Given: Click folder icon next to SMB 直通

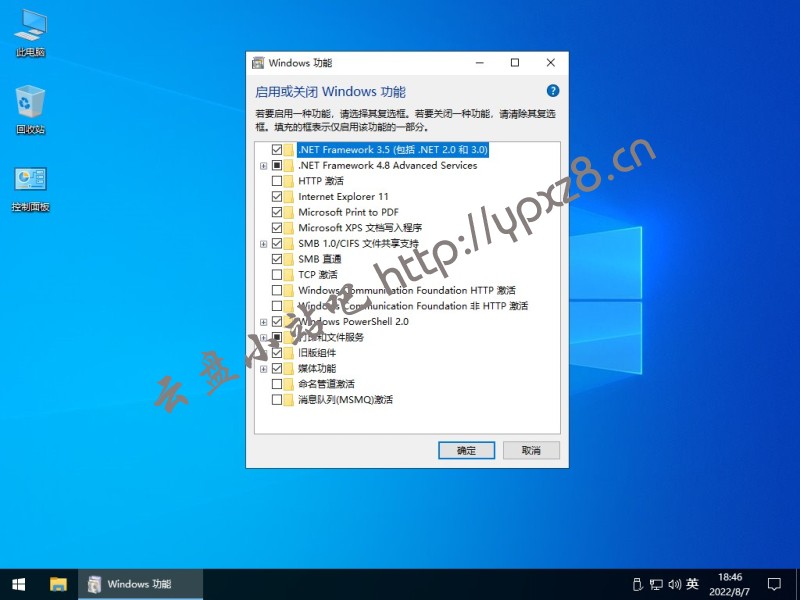Looking at the screenshot, I should pos(289,259).
